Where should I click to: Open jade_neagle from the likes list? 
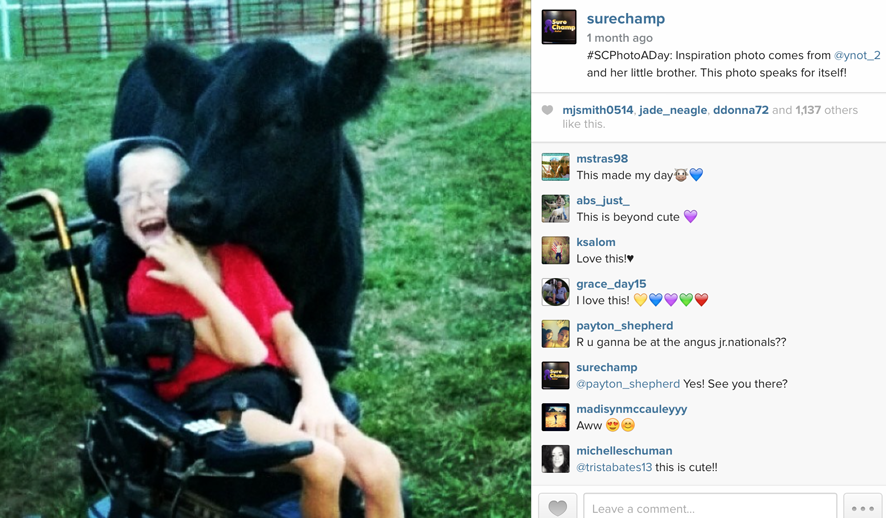(x=672, y=110)
